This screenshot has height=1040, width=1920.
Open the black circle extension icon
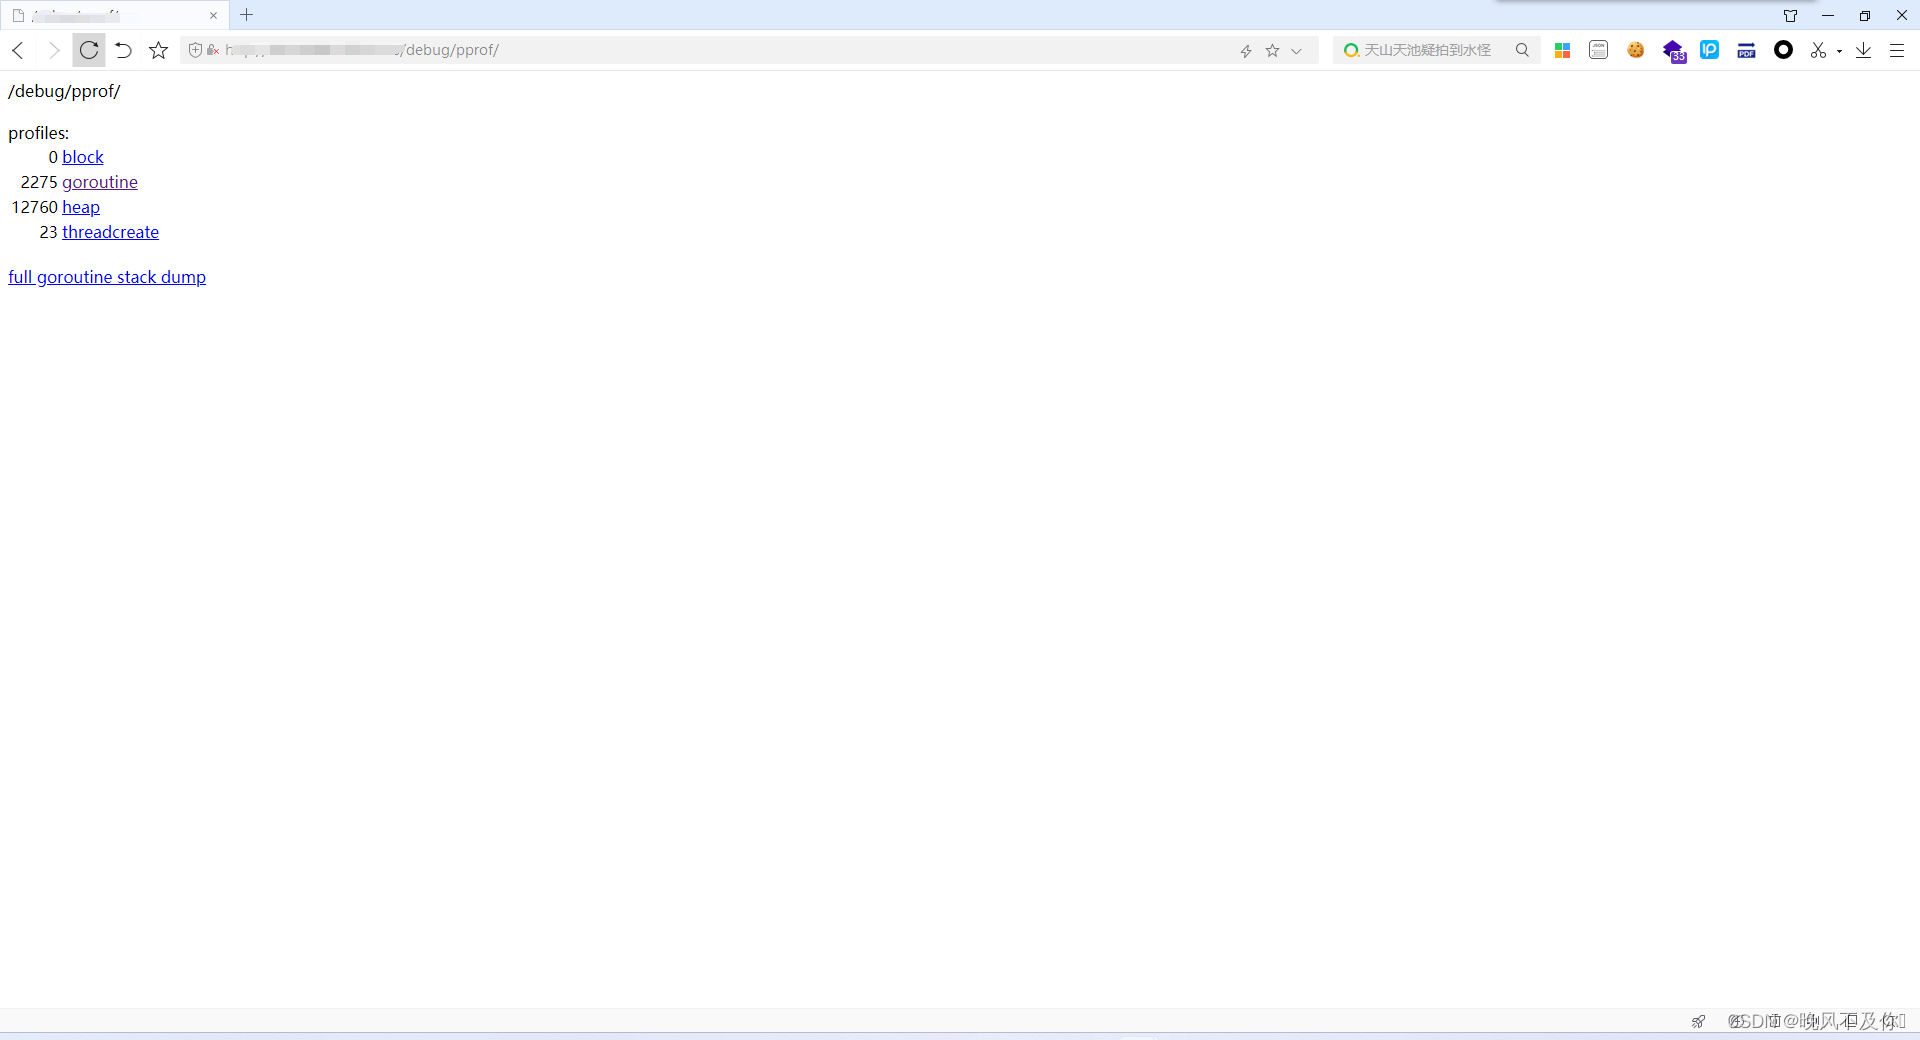coord(1783,50)
